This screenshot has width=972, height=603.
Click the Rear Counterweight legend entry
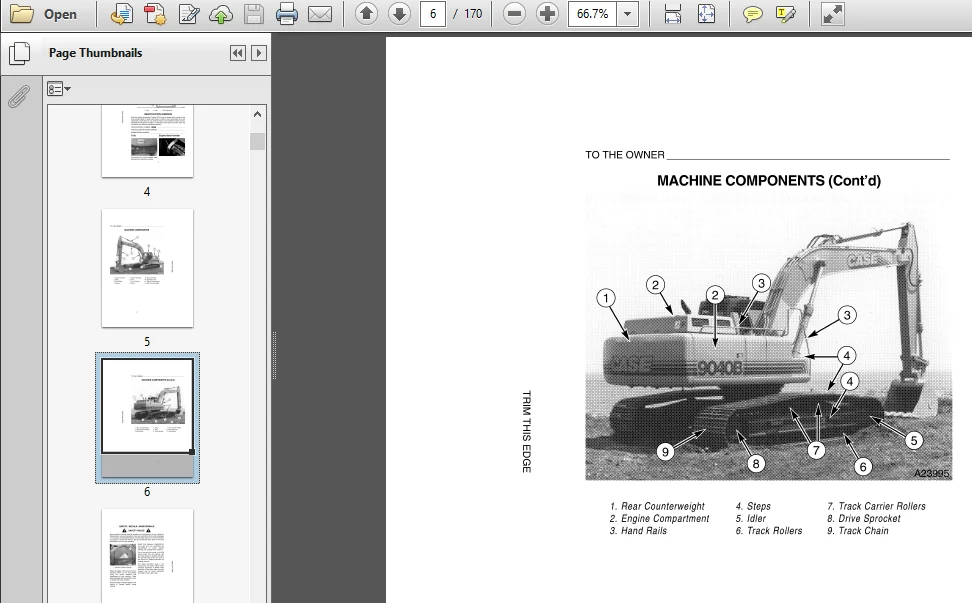point(657,506)
